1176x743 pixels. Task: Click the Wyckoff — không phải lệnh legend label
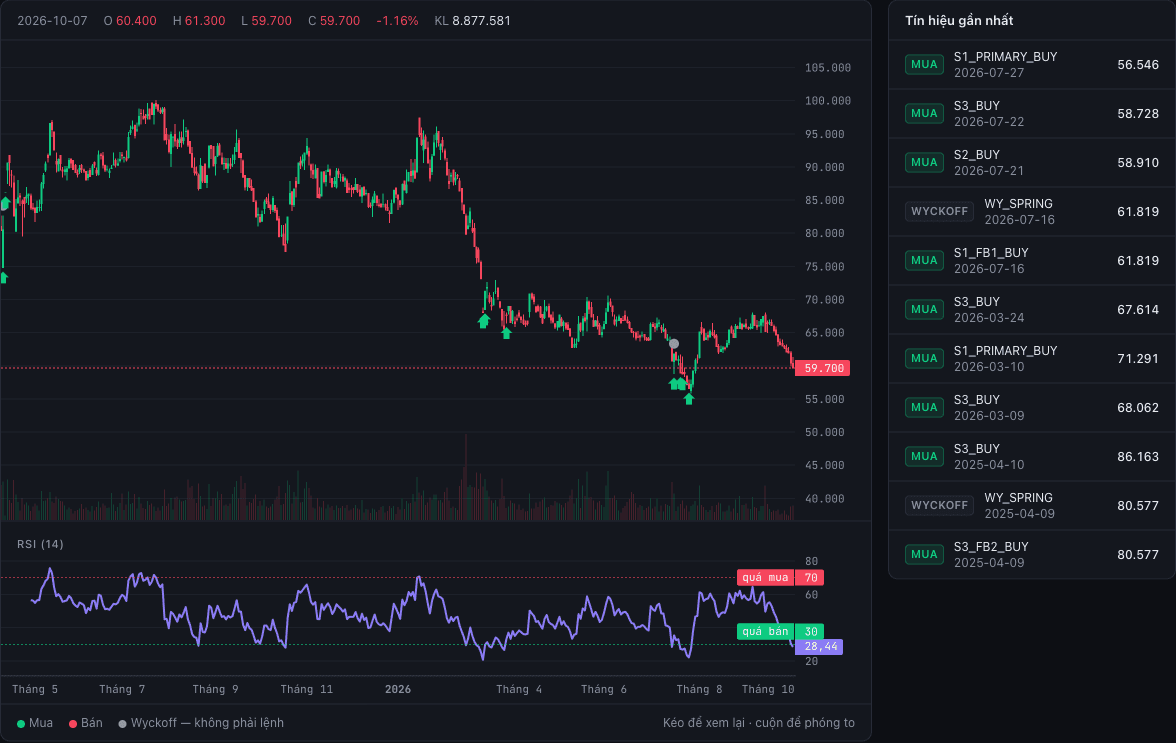click(207, 723)
